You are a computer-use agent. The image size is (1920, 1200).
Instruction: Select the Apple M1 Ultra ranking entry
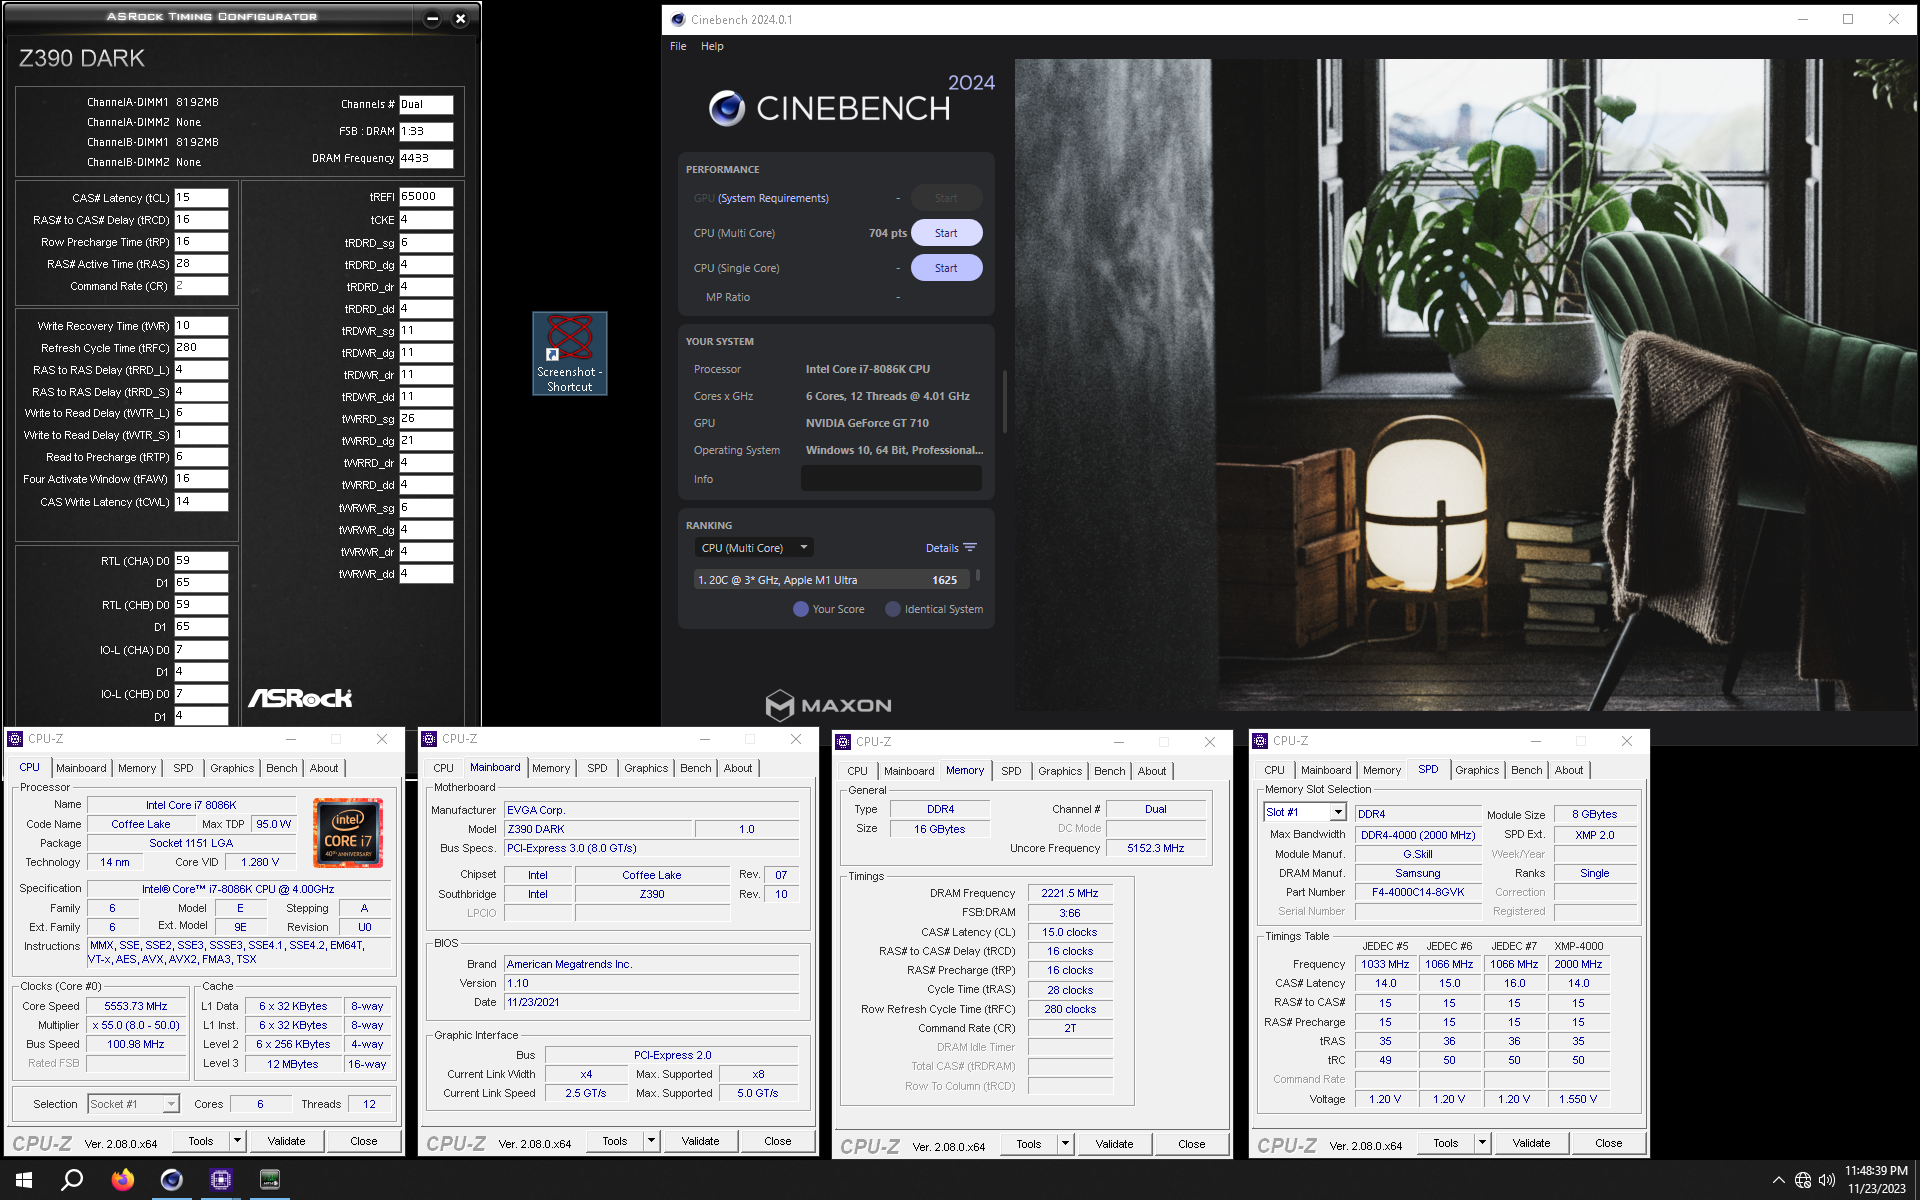click(831, 580)
